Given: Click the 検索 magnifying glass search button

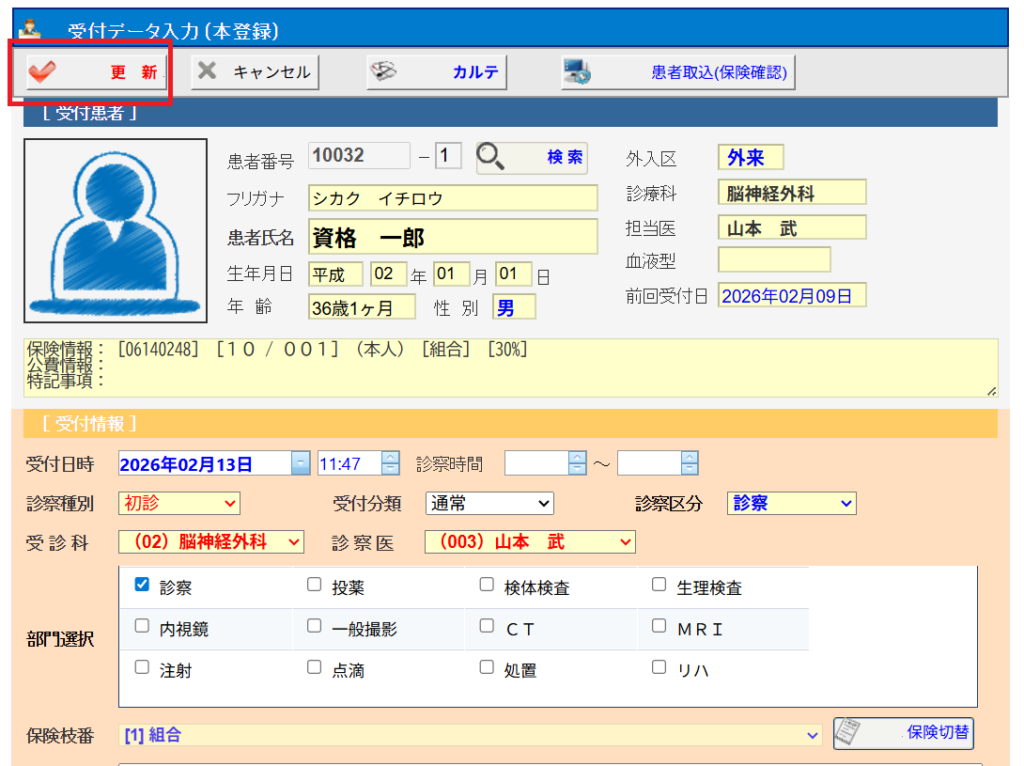Looking at the screenshot, I should [x=531, y=158].
